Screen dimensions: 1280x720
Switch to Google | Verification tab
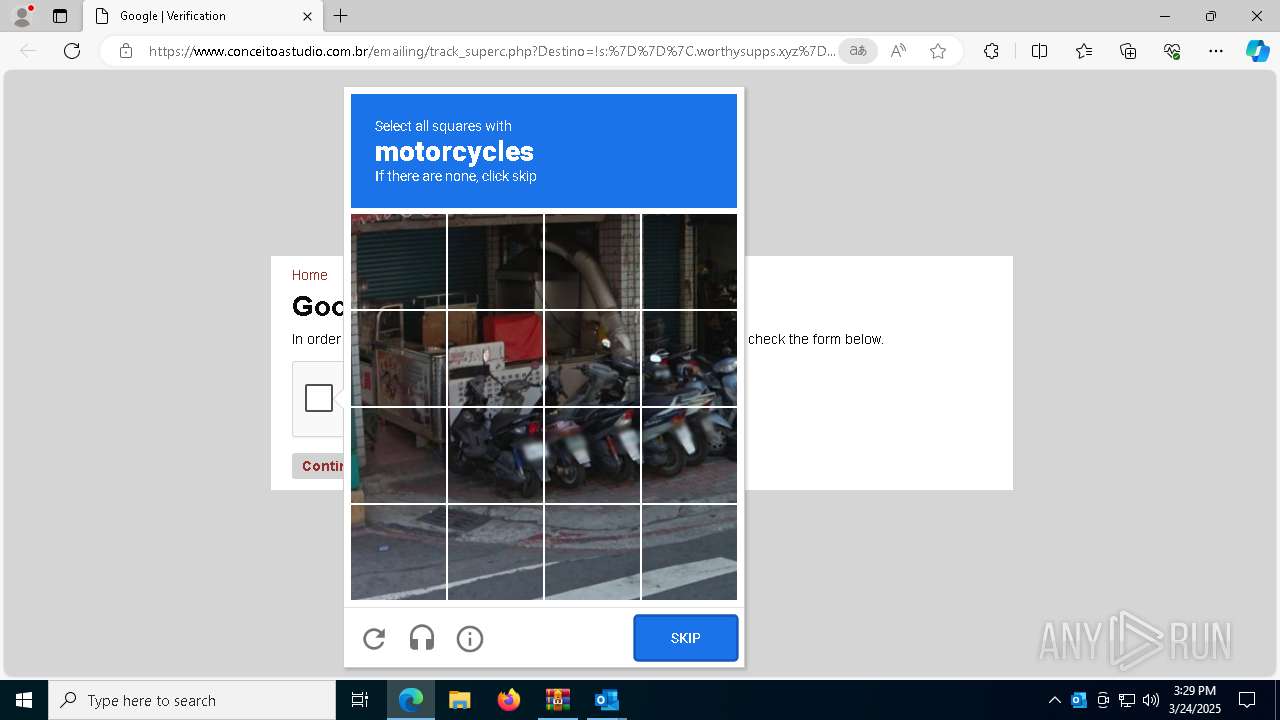[x=201, y=16]
